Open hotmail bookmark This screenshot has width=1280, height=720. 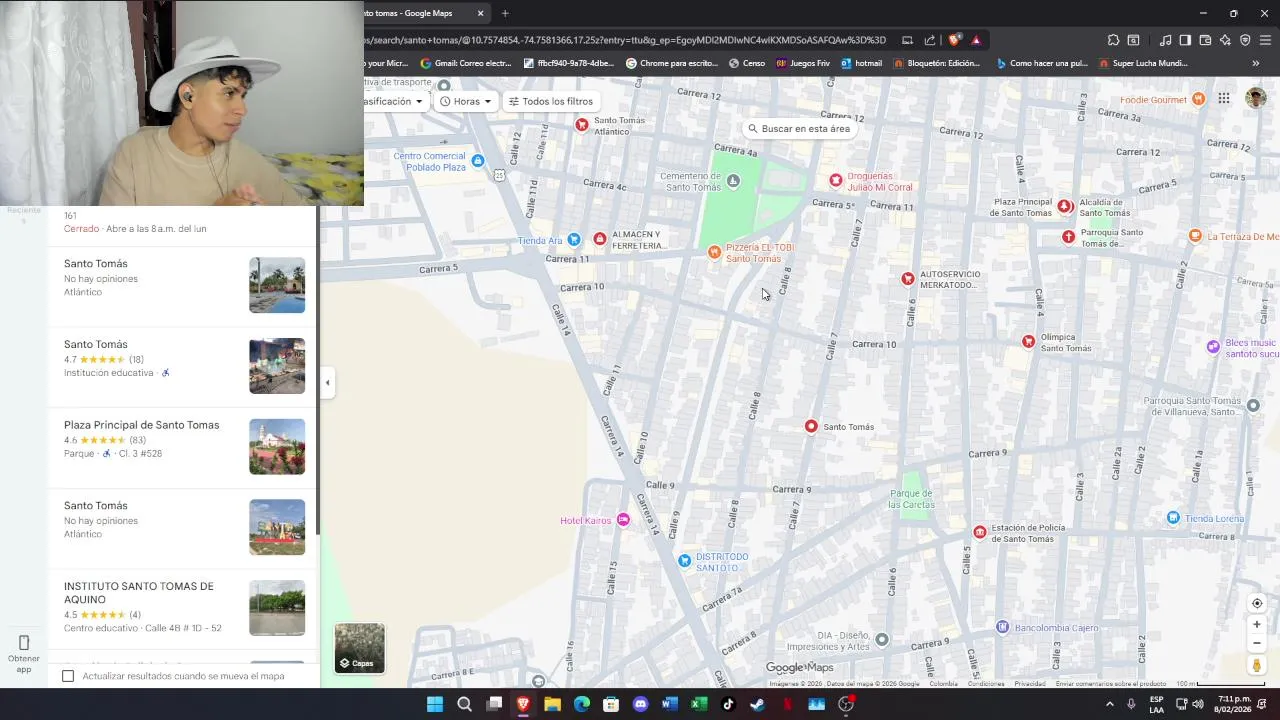click(x=861, y=63)
